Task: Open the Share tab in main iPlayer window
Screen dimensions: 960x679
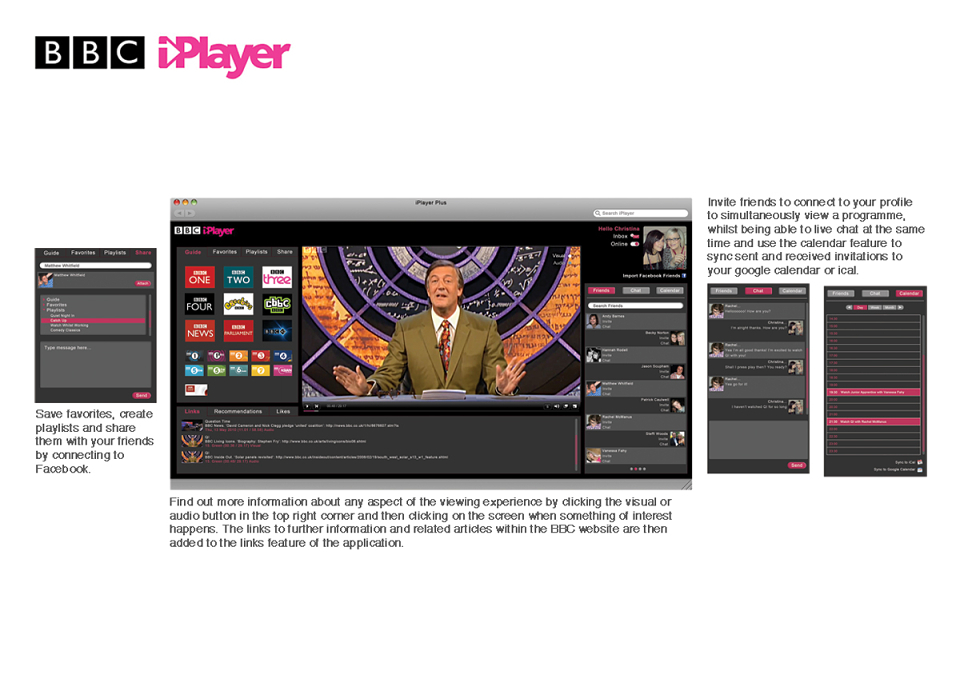Action: (285, 252)
